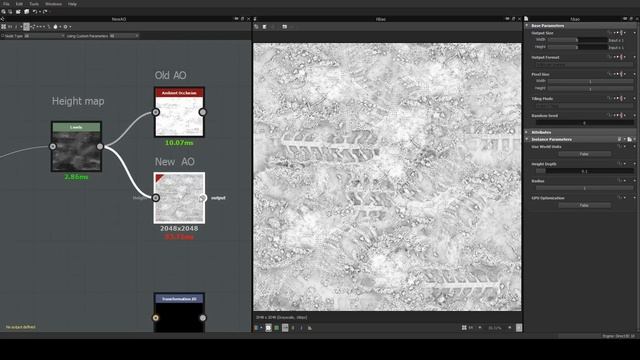Click the four-square layout icon in graph toolbar
Image resolution: width=640 pixels, height=360 pixels.
[3, 27]
